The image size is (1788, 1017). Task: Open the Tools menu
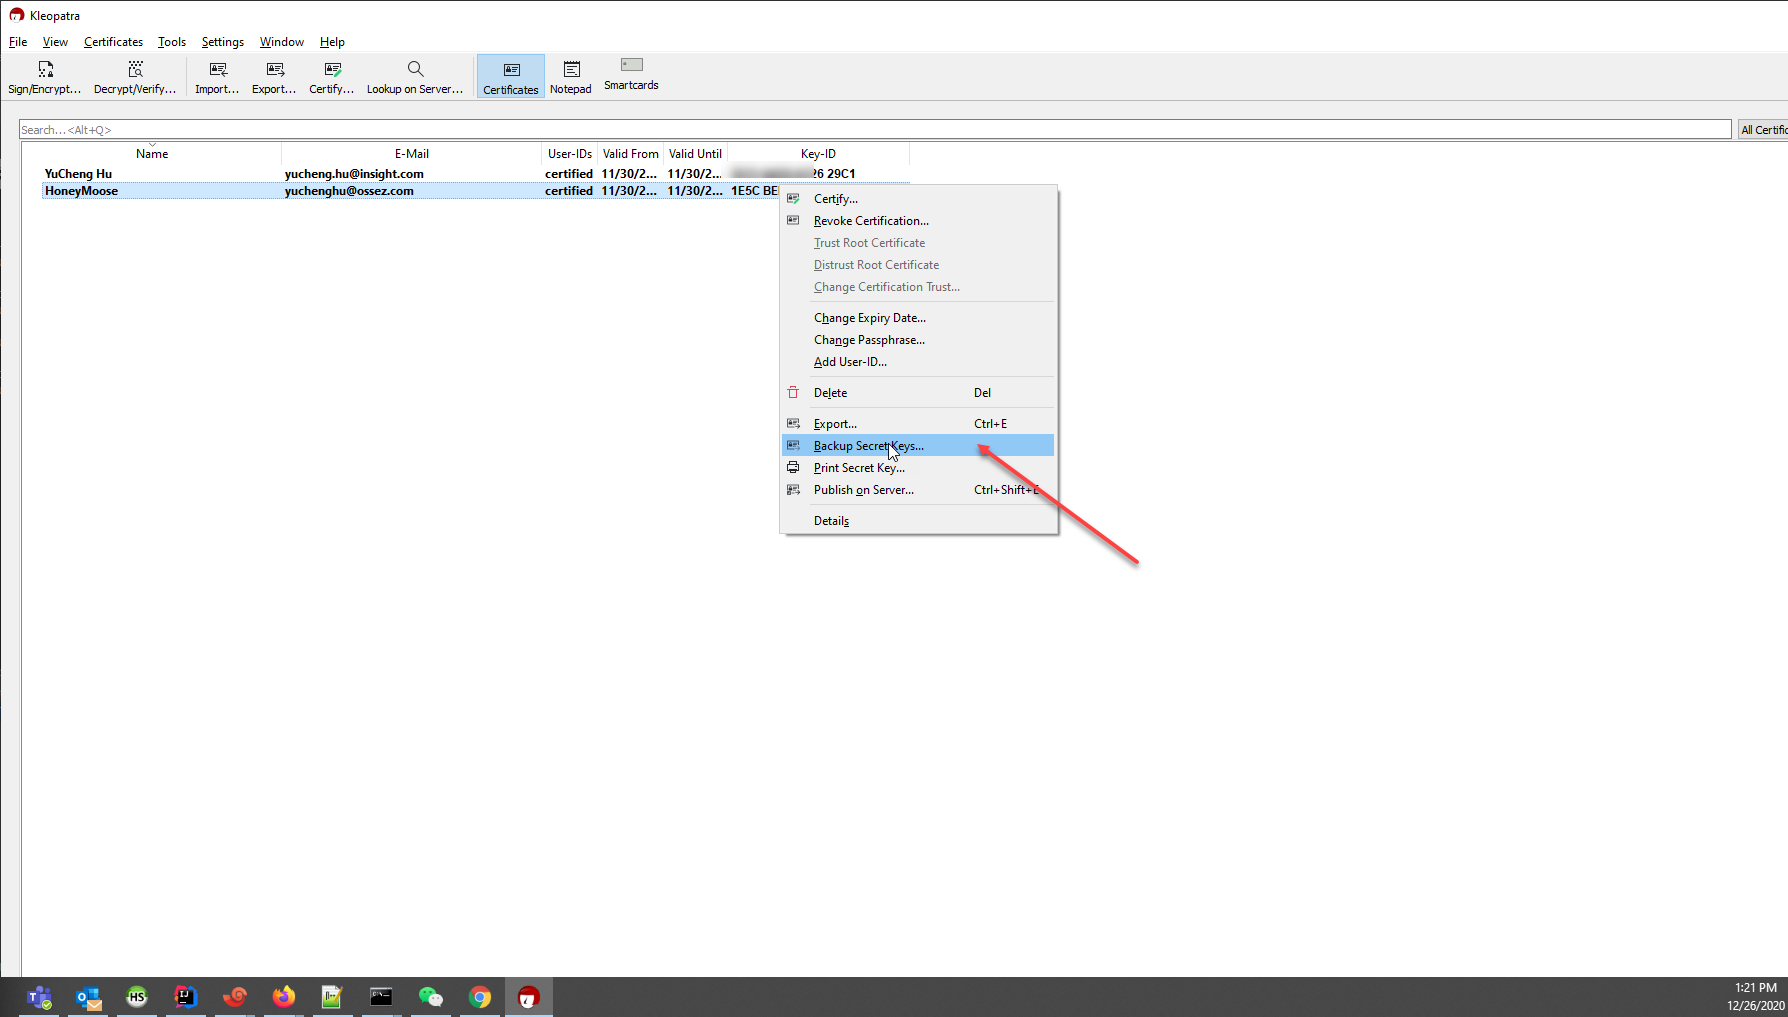(x=172, y=42)
